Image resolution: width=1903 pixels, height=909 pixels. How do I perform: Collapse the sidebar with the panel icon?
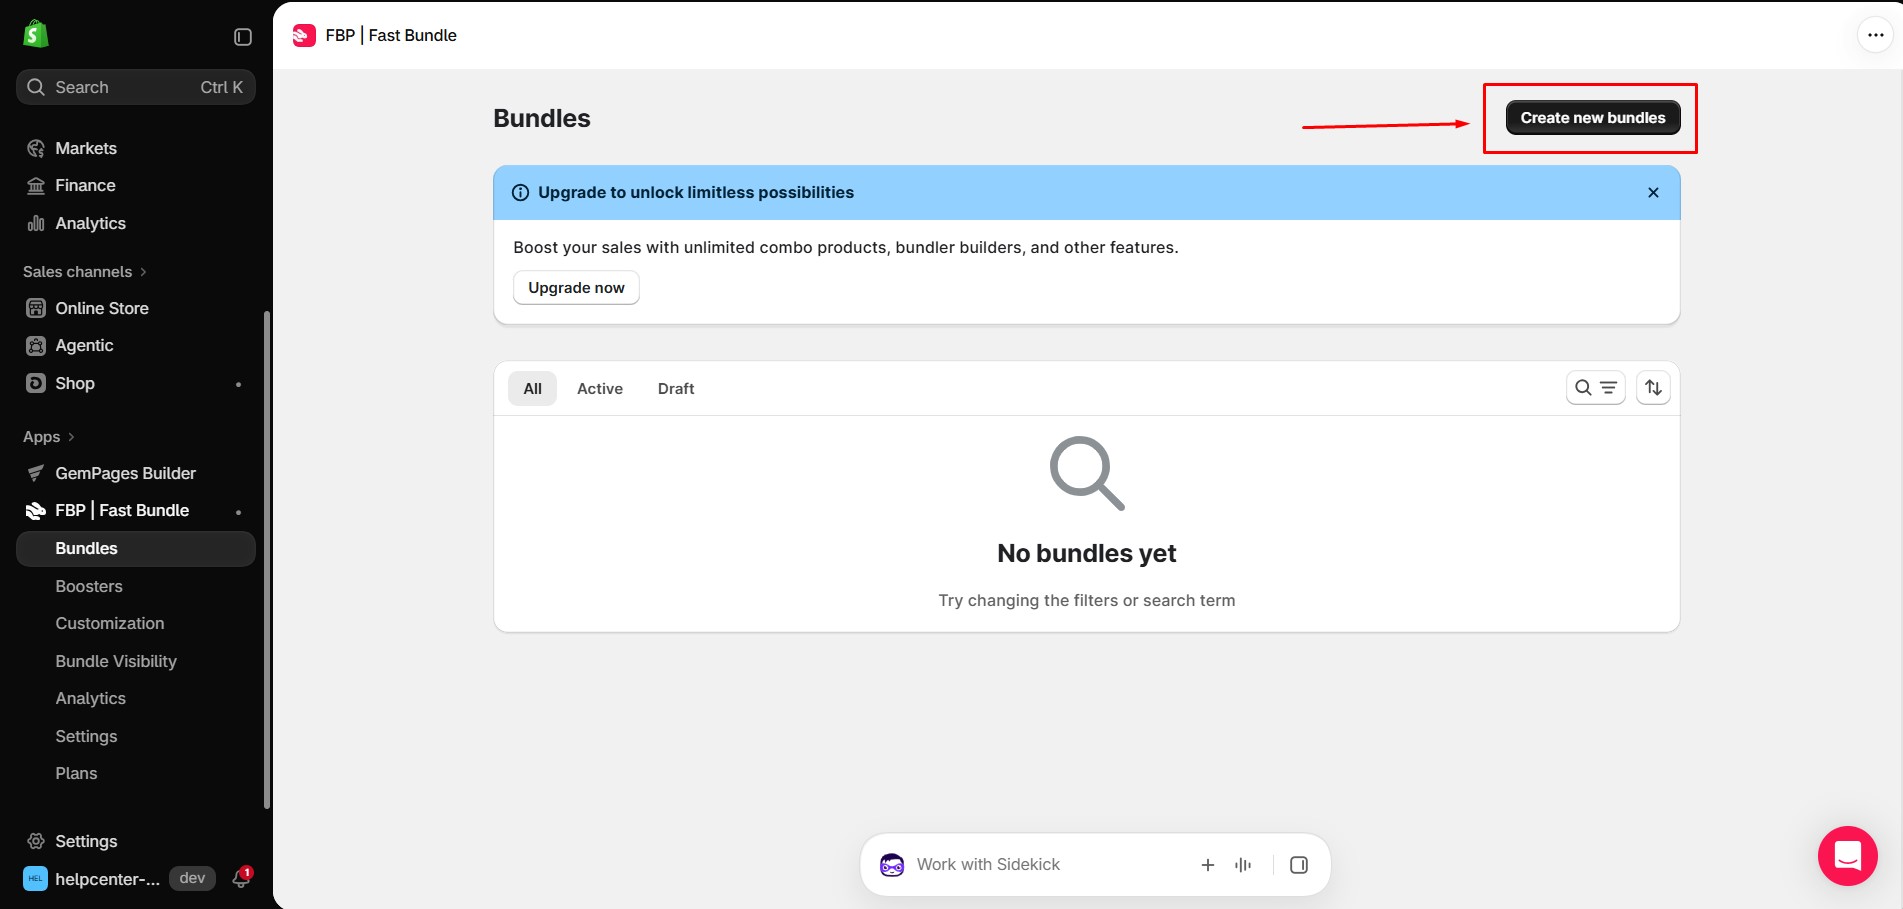click(243, 37)
